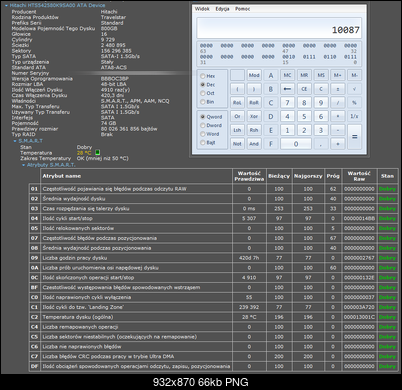This screenshot has height=390, width=402.
Task: Collapse the Atrybuty S.M.A.R.T. section
Action: [x=23, y=165]
